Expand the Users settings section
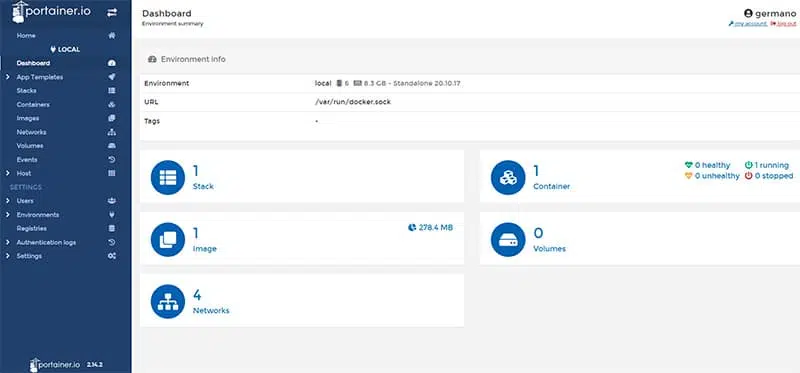800x373 pixels. [7, 201]
